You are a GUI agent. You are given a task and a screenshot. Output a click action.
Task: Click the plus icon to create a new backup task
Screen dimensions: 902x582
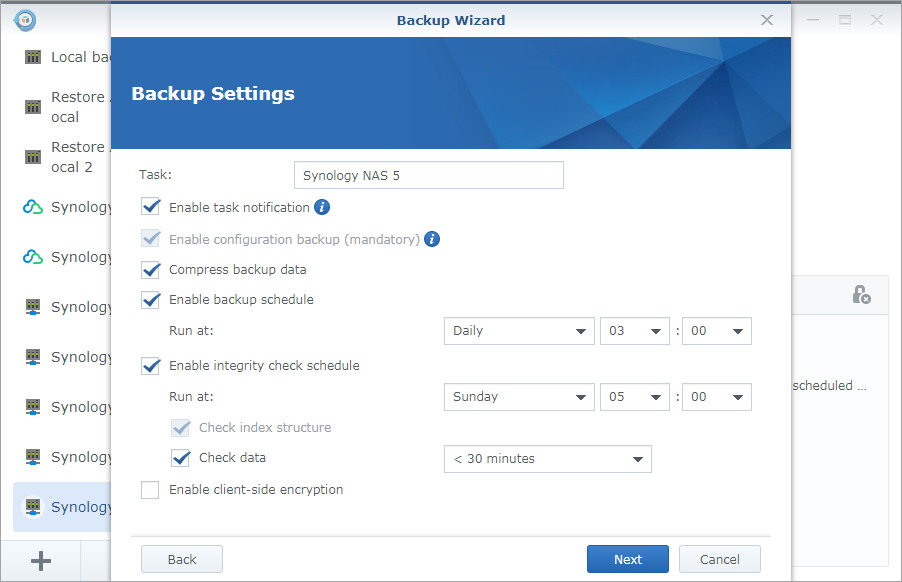pos(39,560)
